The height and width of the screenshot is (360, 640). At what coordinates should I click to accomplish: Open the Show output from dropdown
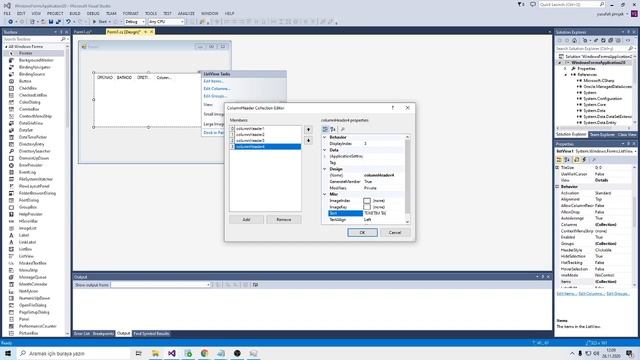pos(160,285)
